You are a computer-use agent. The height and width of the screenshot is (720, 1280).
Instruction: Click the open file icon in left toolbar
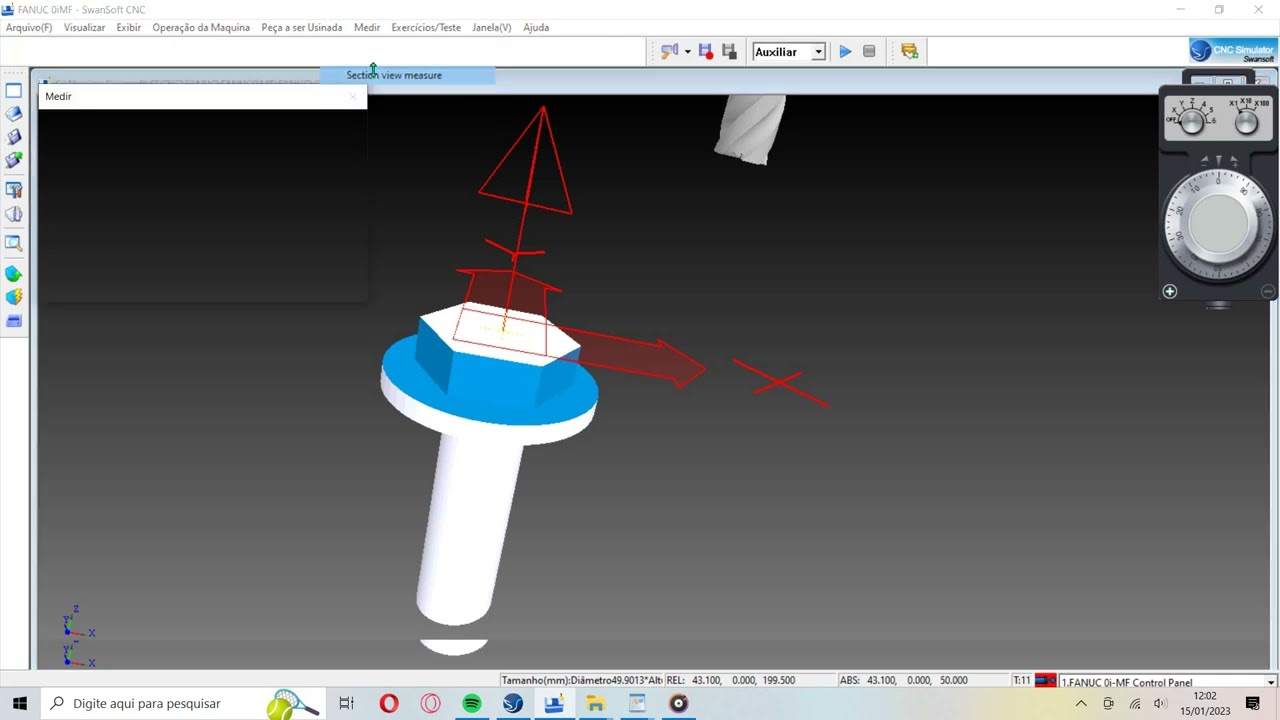point(14,114)
